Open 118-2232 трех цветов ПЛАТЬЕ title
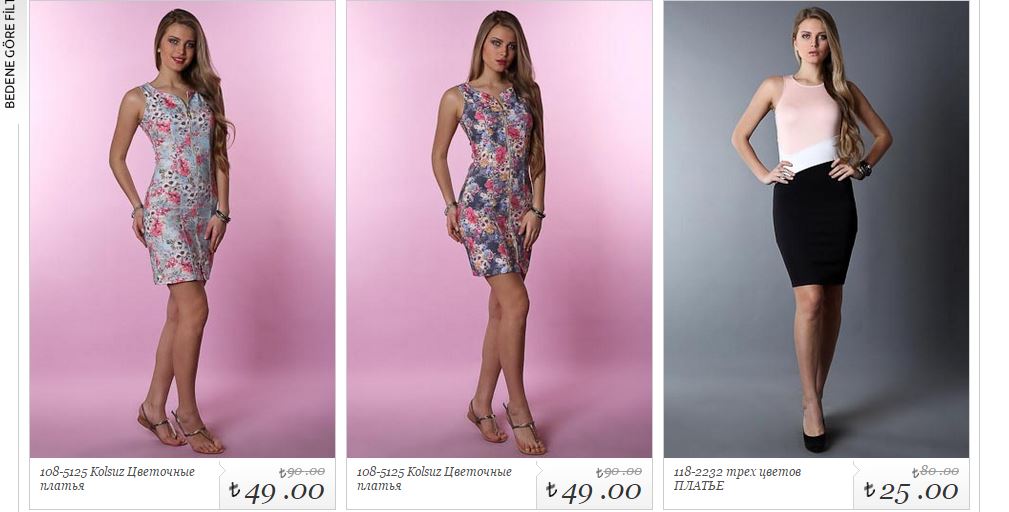This screenshot has height=512, width=1009. pyautogui.click(x=737, y=479)
